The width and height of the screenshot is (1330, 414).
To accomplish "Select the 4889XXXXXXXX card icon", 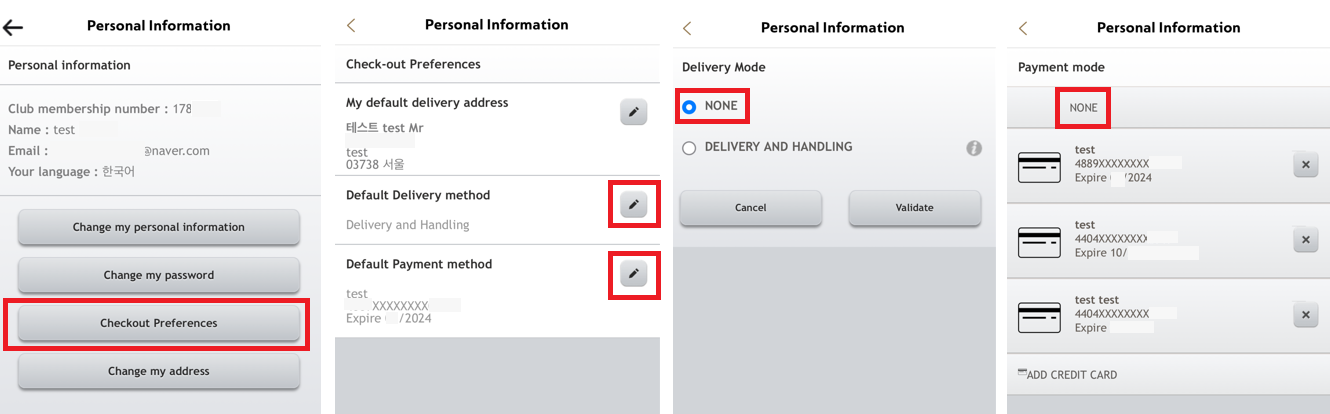I will point(1039,167).
